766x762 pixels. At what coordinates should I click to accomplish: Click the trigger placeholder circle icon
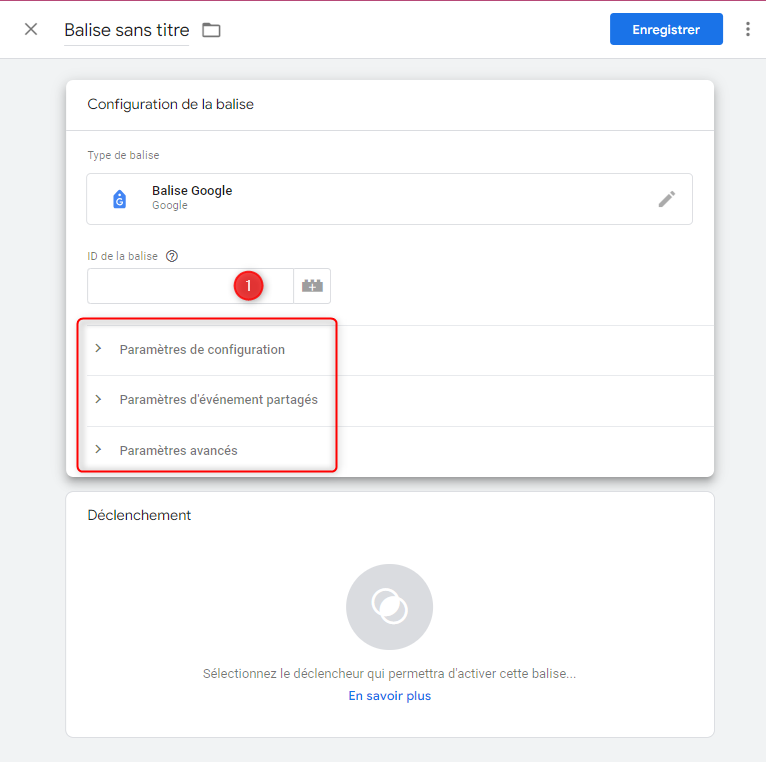[x=389, y=607]
